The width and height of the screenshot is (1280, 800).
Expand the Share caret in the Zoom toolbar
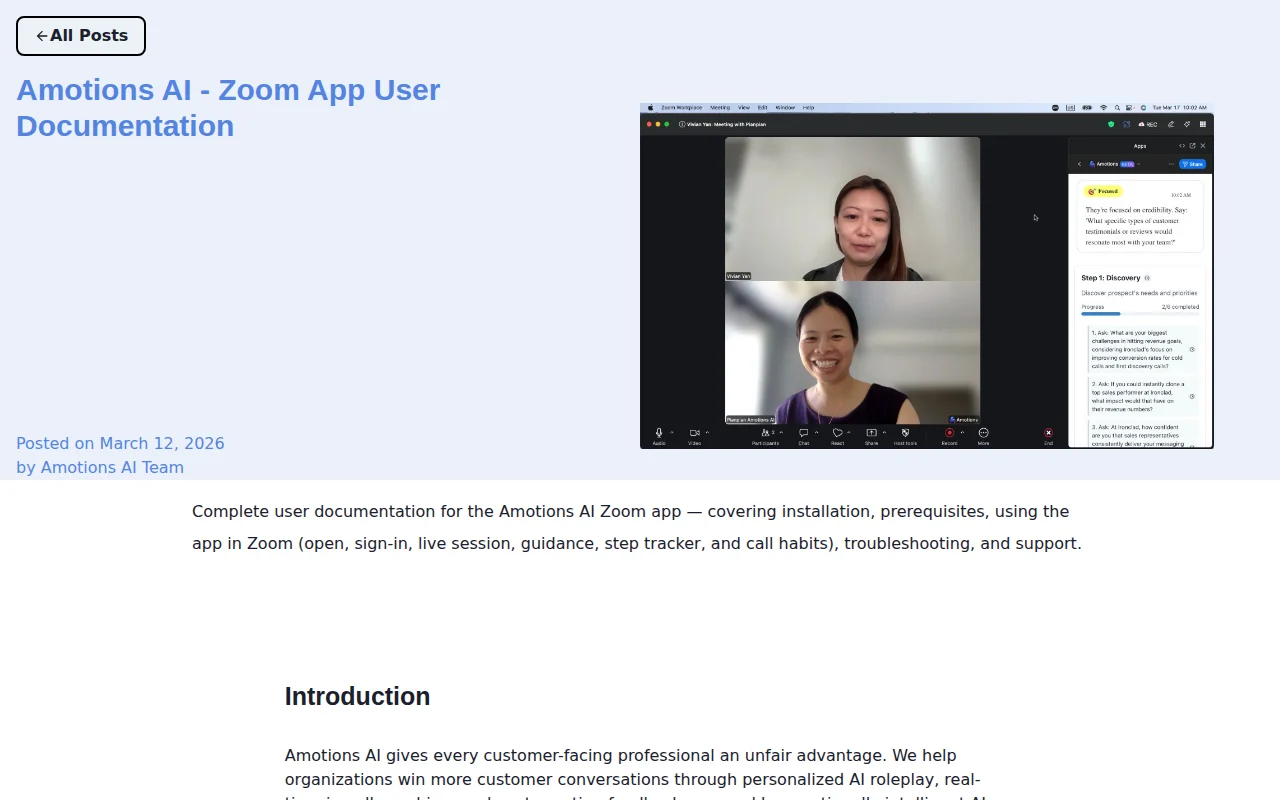tap(884, 432)
